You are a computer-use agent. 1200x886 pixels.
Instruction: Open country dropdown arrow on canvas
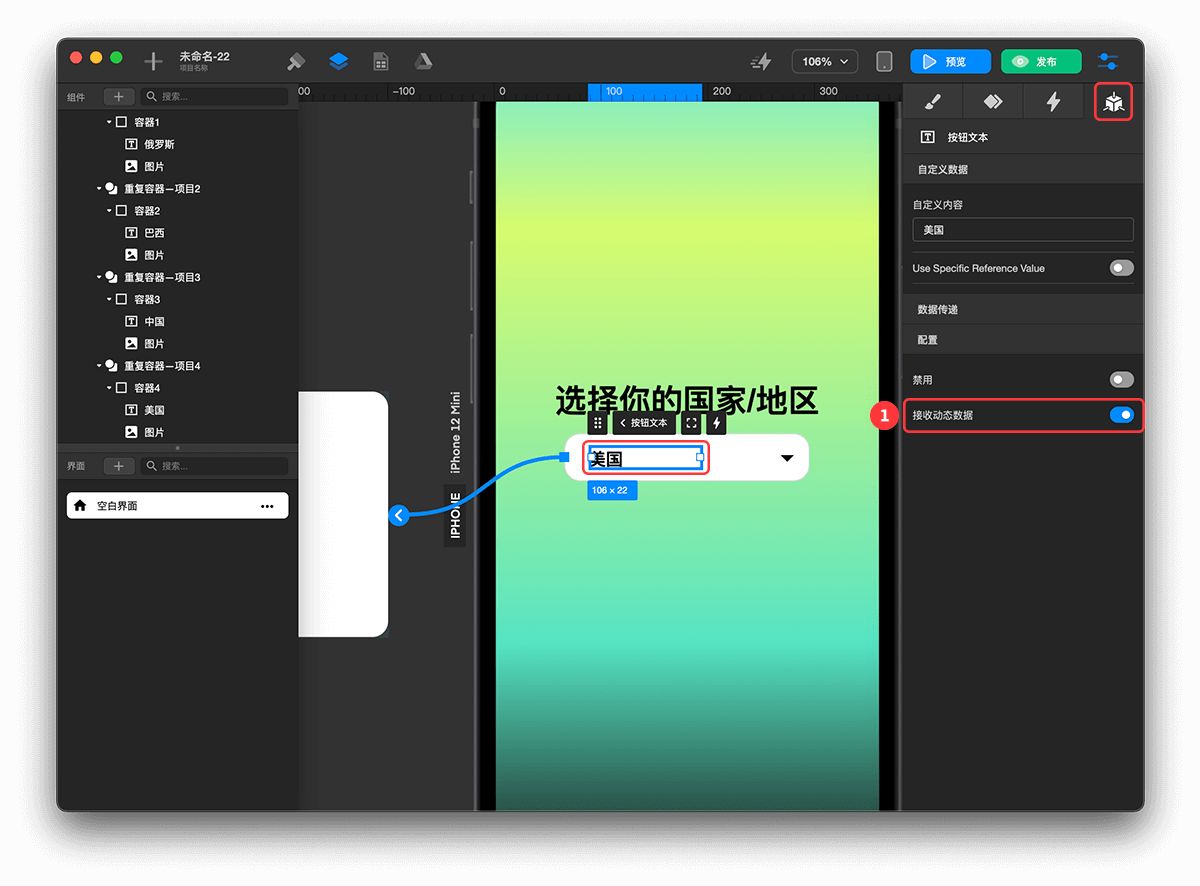click(x=787, y=458)
